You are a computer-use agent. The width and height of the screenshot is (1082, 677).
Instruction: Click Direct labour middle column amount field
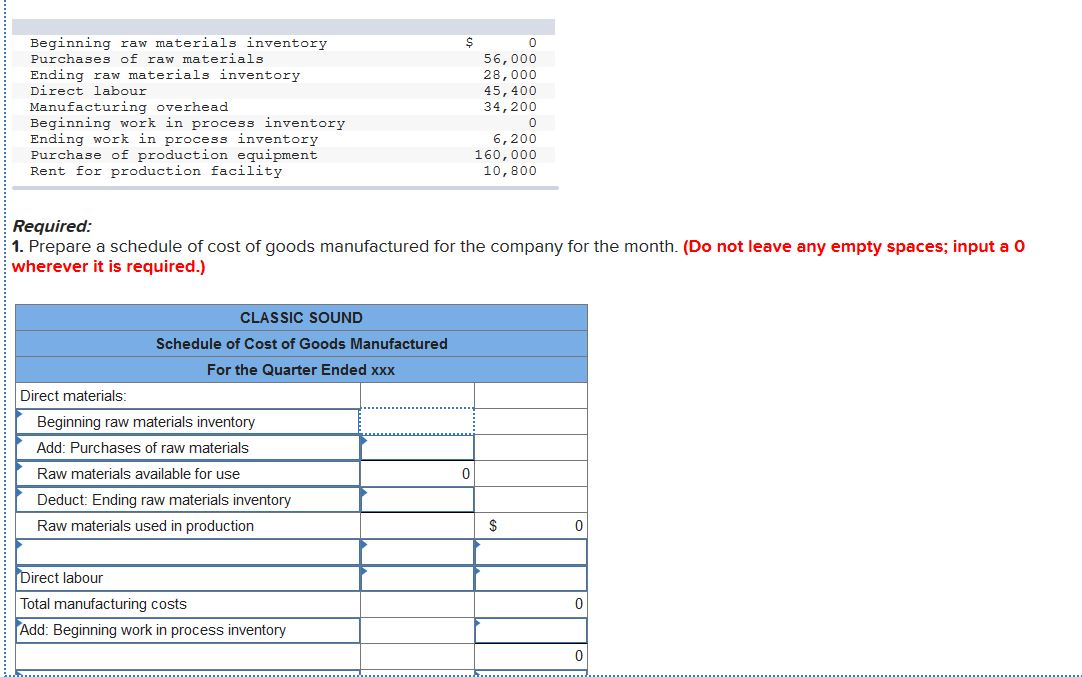click(x=417, y=578)
